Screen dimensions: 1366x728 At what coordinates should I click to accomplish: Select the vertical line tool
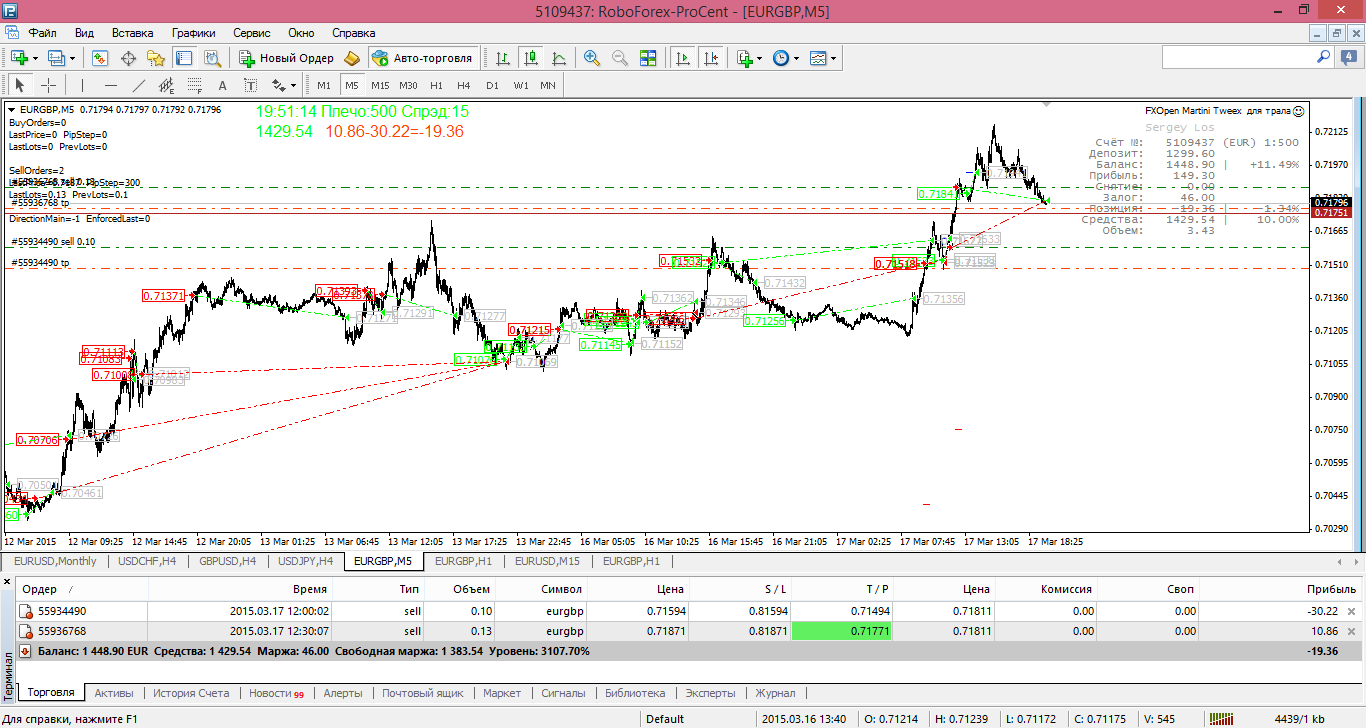(82, 85)
